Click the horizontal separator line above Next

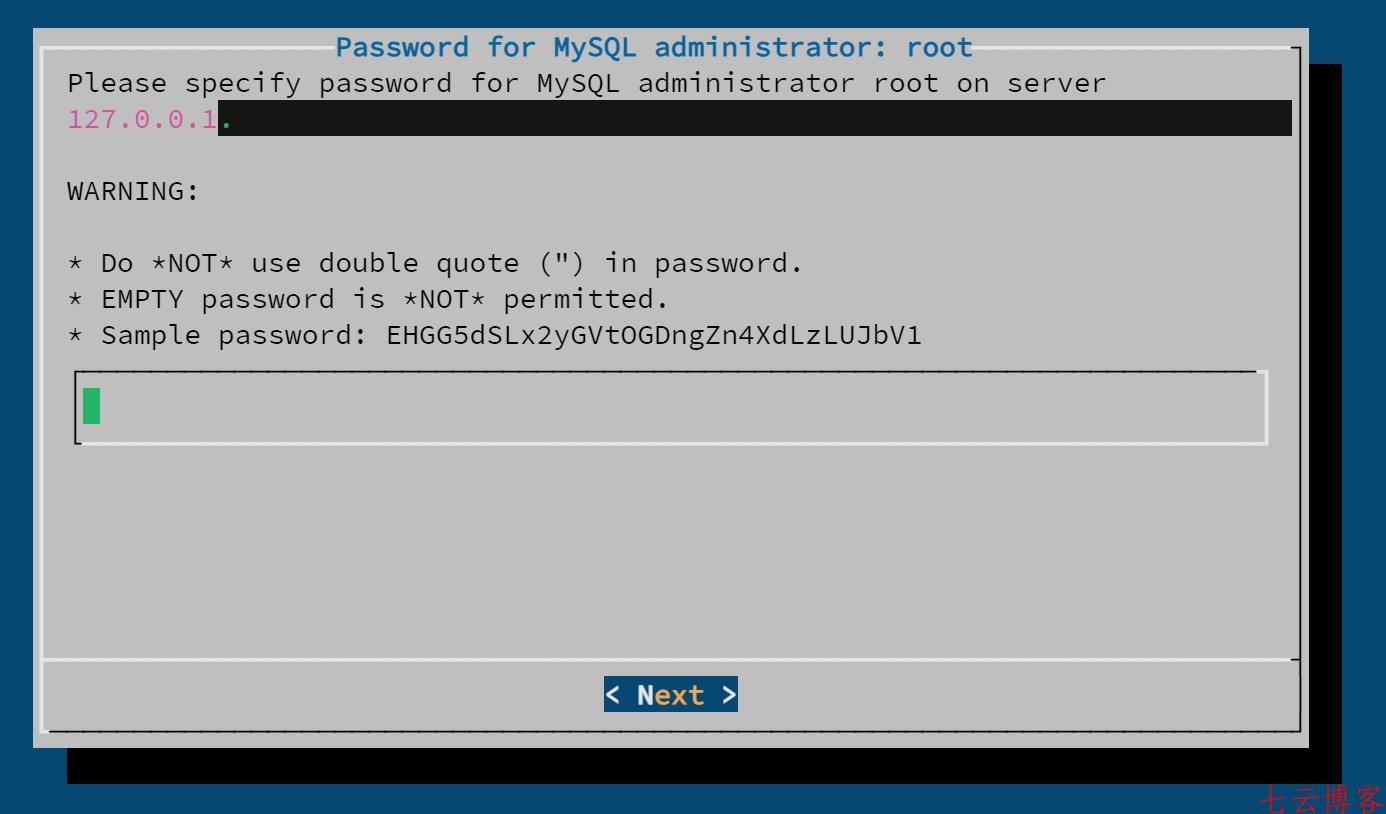pos(671,660)
